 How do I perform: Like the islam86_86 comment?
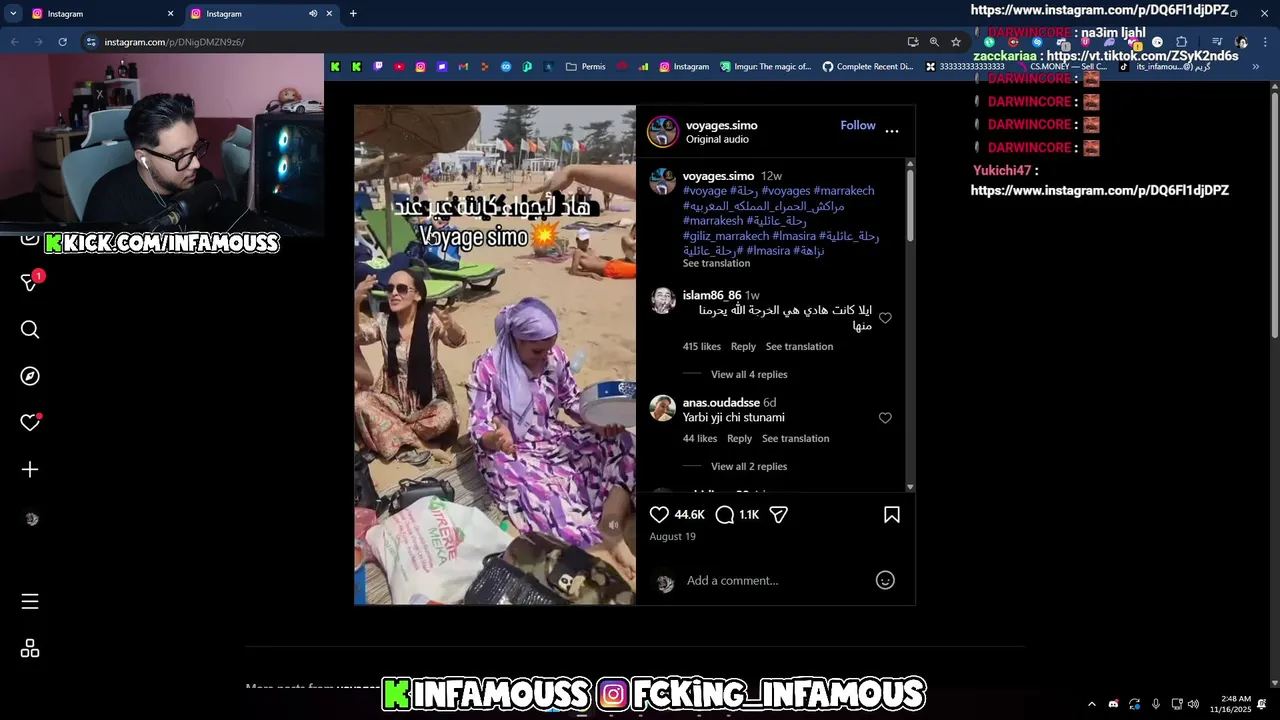click(x=885, y=318)
